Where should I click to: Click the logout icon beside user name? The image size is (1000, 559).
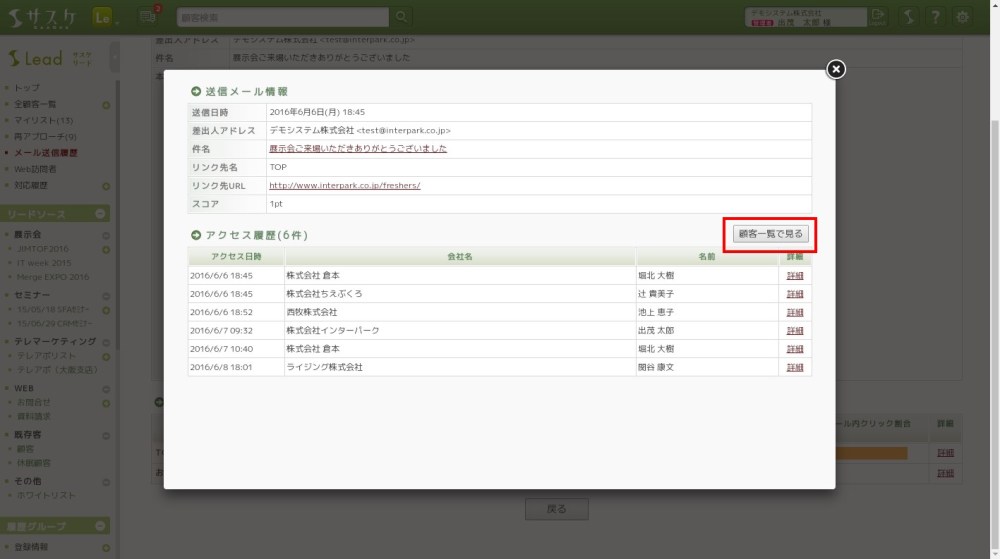pos(878,17)
